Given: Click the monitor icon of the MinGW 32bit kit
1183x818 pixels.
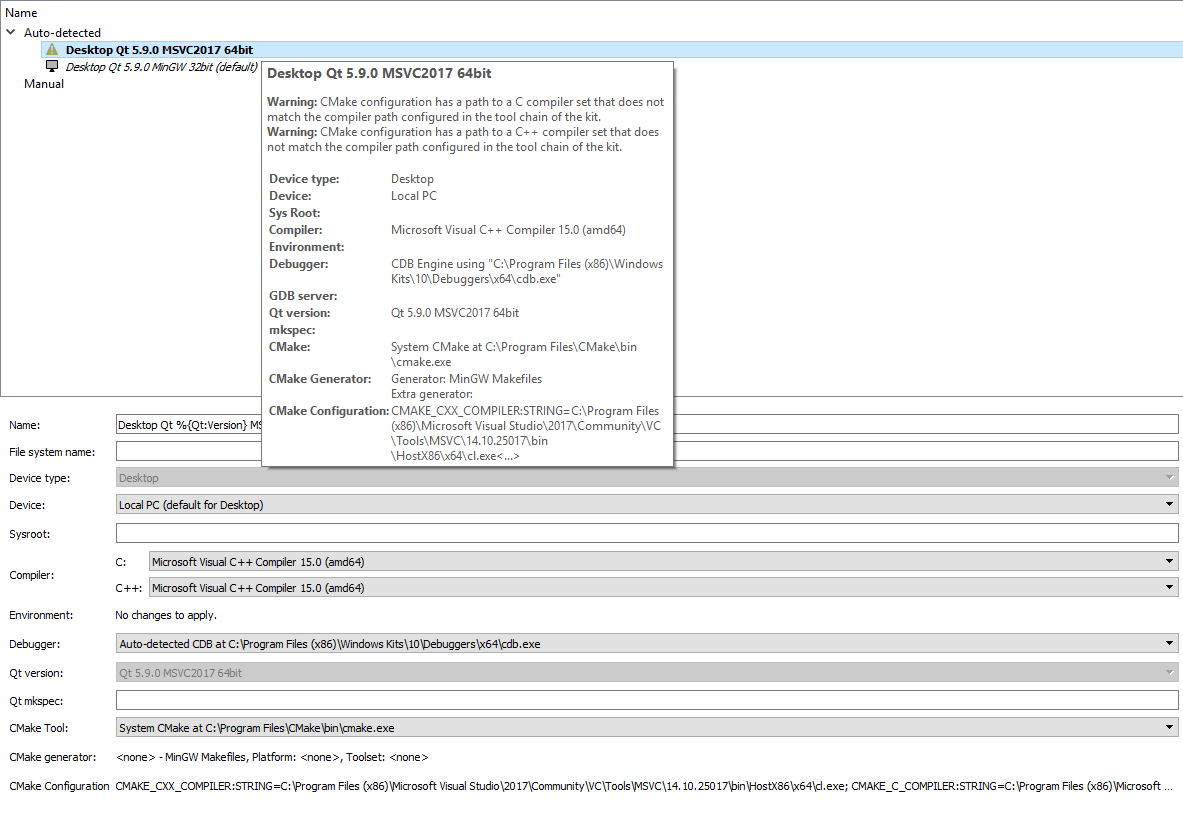Looking at the screenshot, I should click(x=52, y=66).
